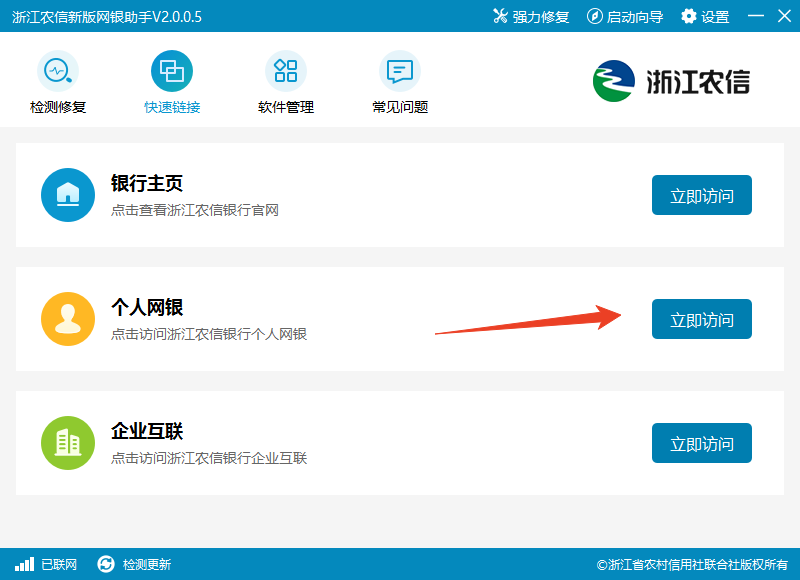Screen dimensions: 800x580
Task: Click the 常见问题 speech bubble icon
Action: tap(398, 72)
